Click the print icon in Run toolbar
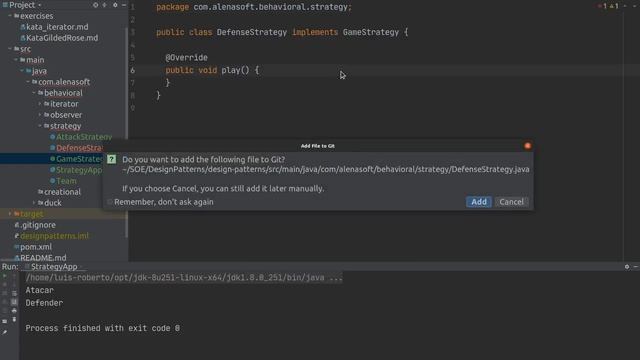 click(x=14, y=311)
